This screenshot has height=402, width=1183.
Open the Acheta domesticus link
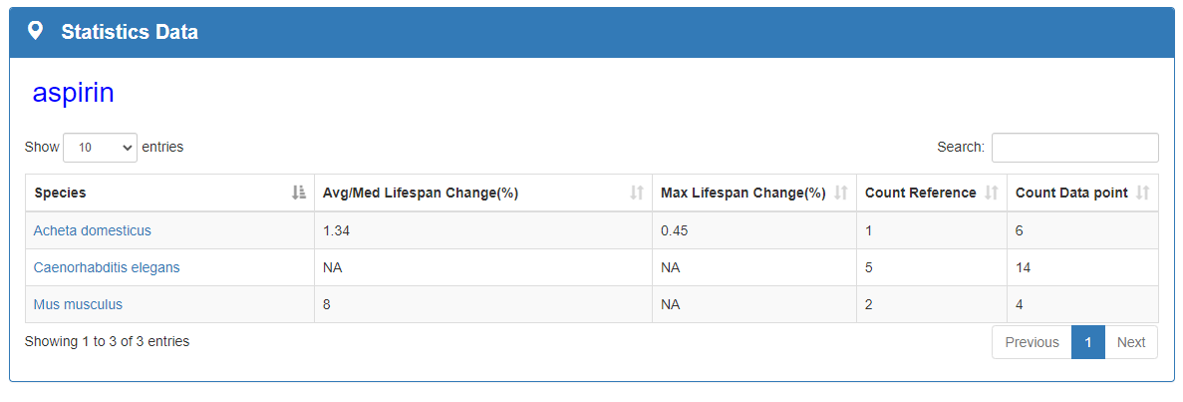92,231
